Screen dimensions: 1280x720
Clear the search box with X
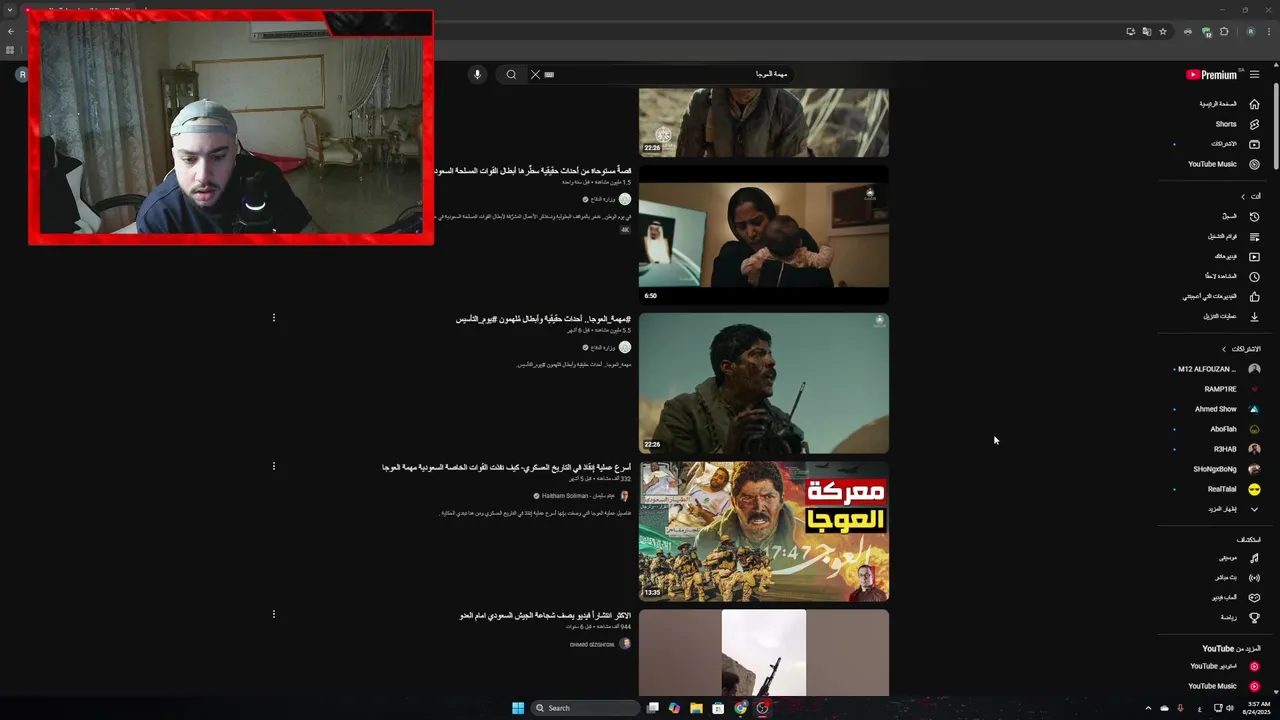point(535,74)
